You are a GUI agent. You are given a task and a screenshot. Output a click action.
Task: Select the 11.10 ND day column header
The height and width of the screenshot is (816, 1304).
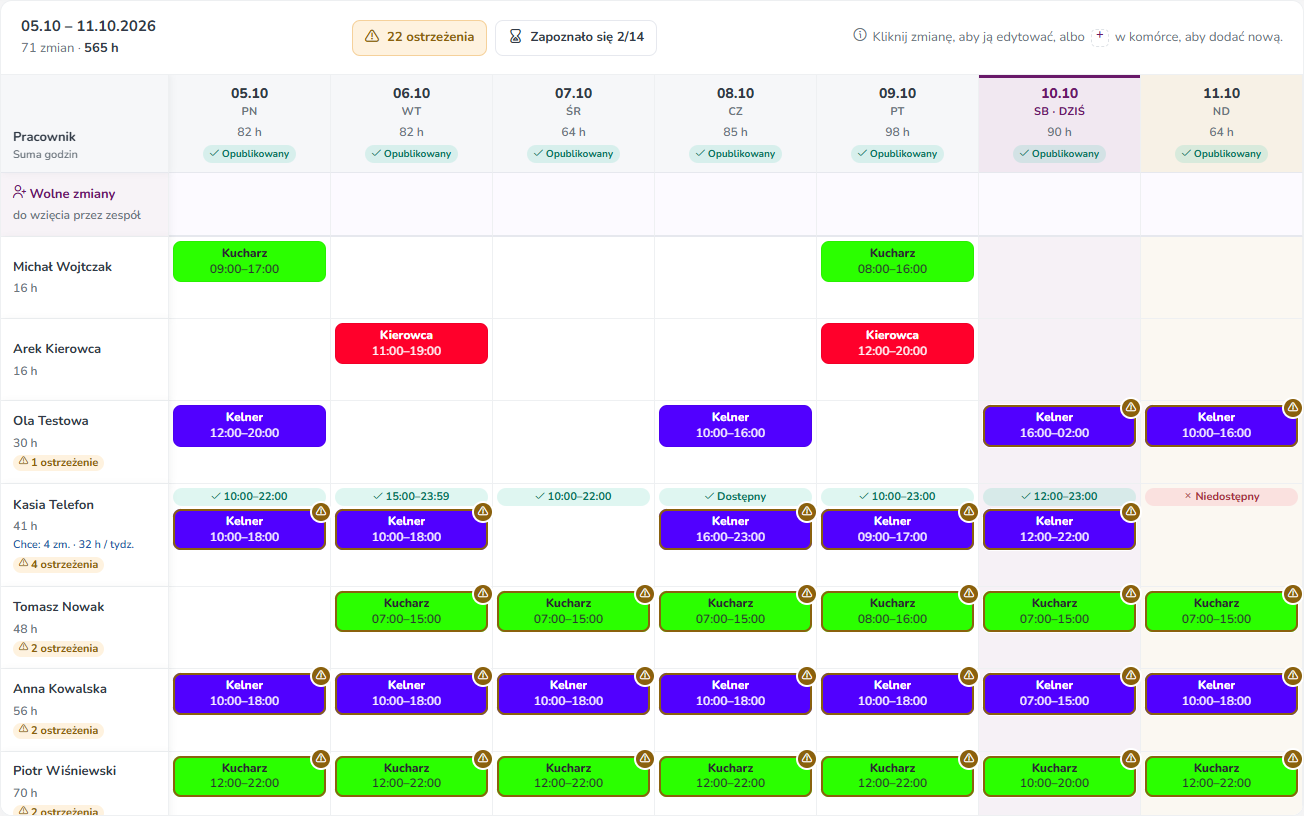[x=1222, y=124]
